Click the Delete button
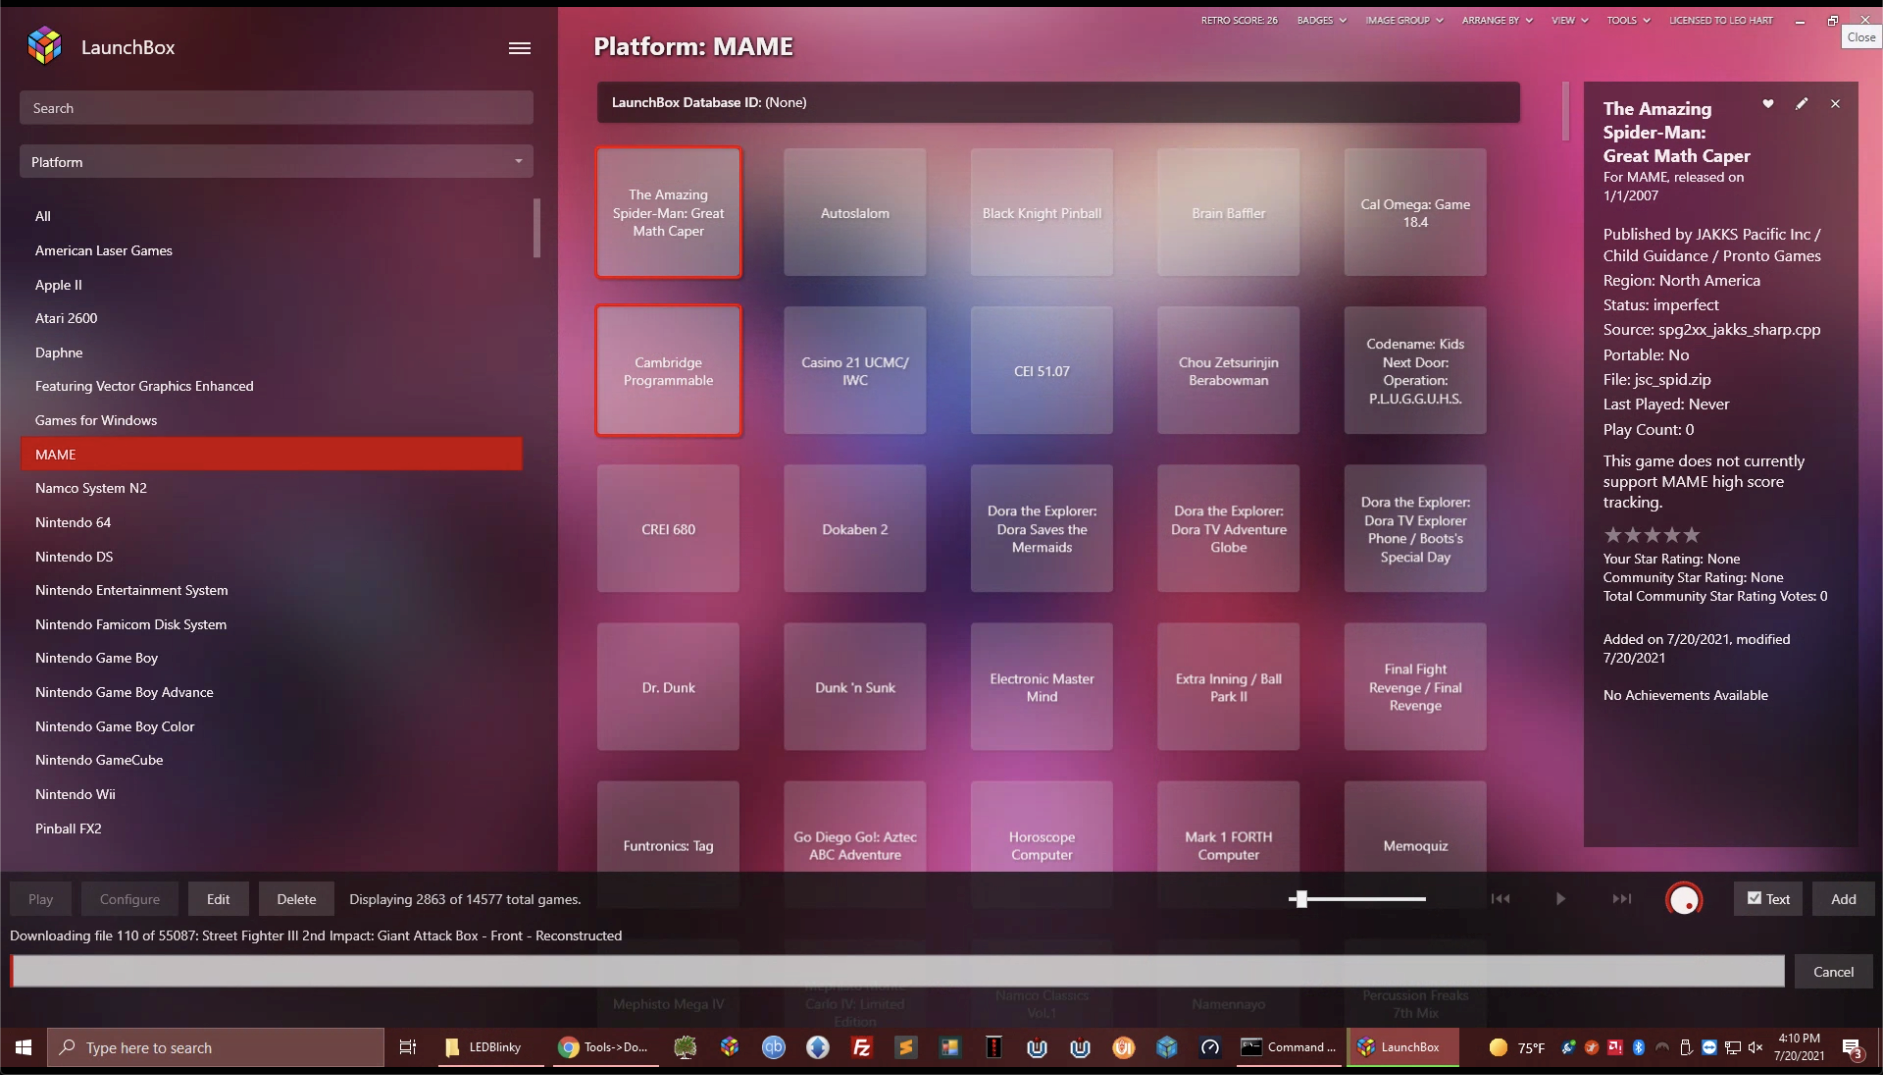The image size is (1883, 1075). [296, 899]
